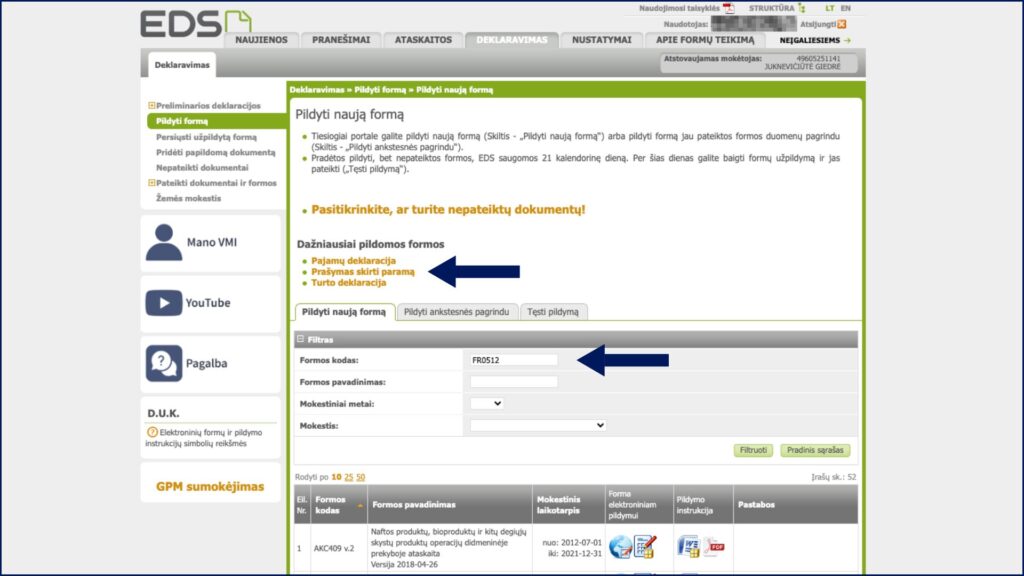Image resolution: width=1024 pixels, height=576 pixels.
Task: Expand Pateikti dokumentai ir formos item
Action: [152, 183]
